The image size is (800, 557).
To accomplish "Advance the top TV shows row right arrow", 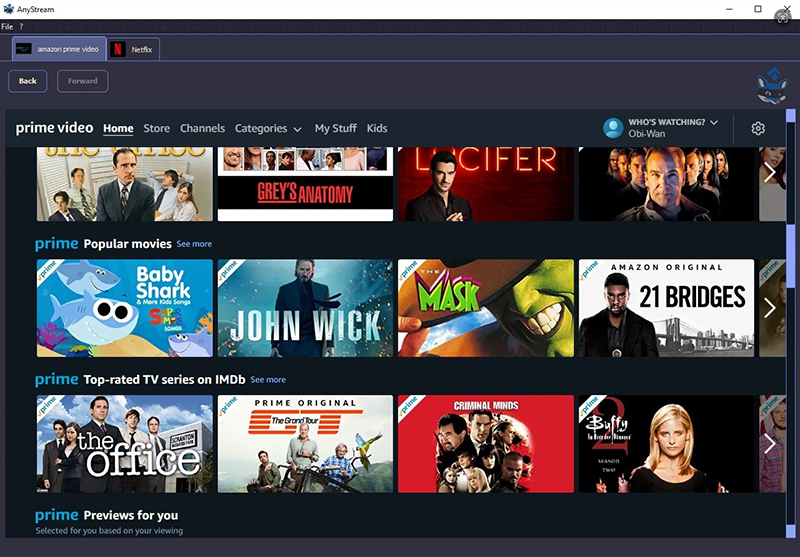I will tap(769, 172).
